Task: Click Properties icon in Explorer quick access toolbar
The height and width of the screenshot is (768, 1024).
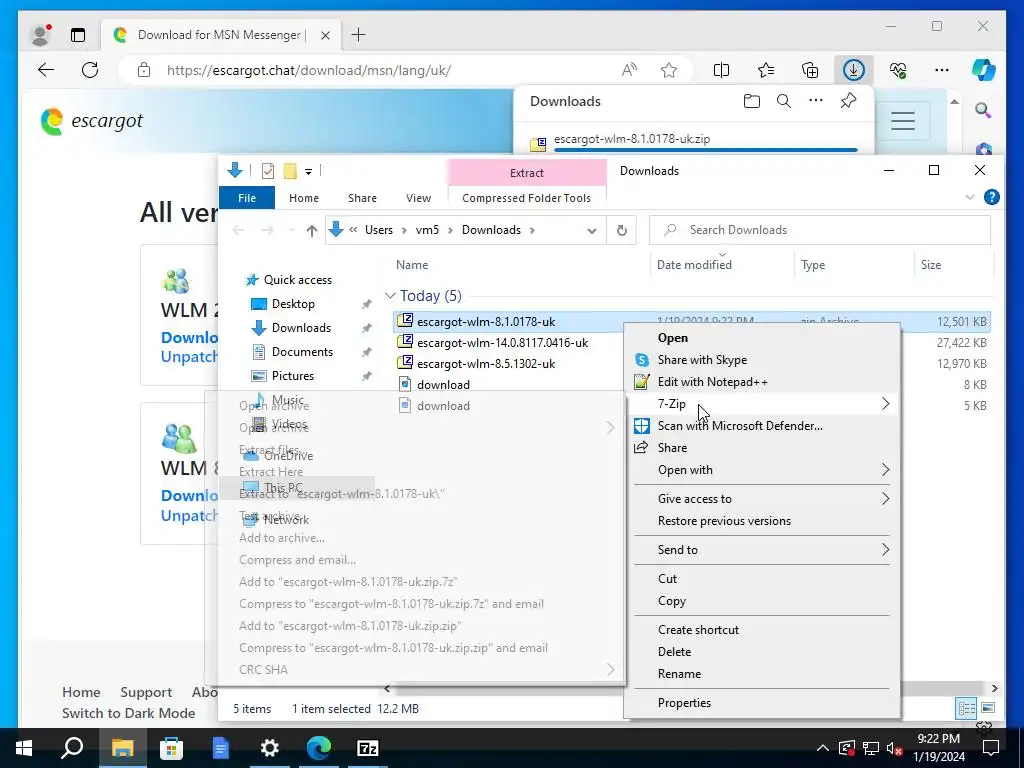Action: pos(268,171)
